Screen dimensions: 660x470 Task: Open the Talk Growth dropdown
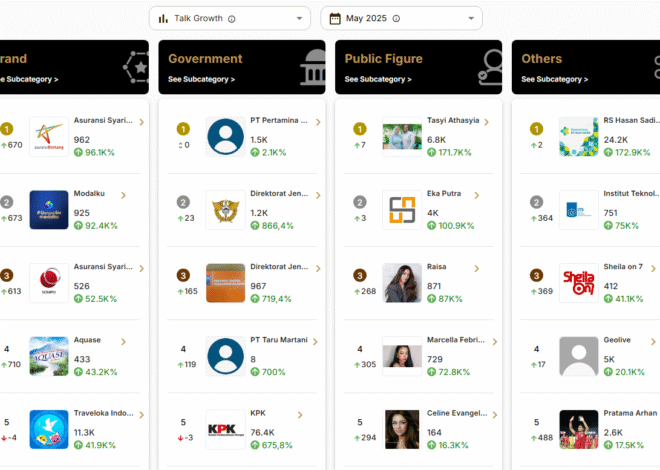[x=230, y=19]
